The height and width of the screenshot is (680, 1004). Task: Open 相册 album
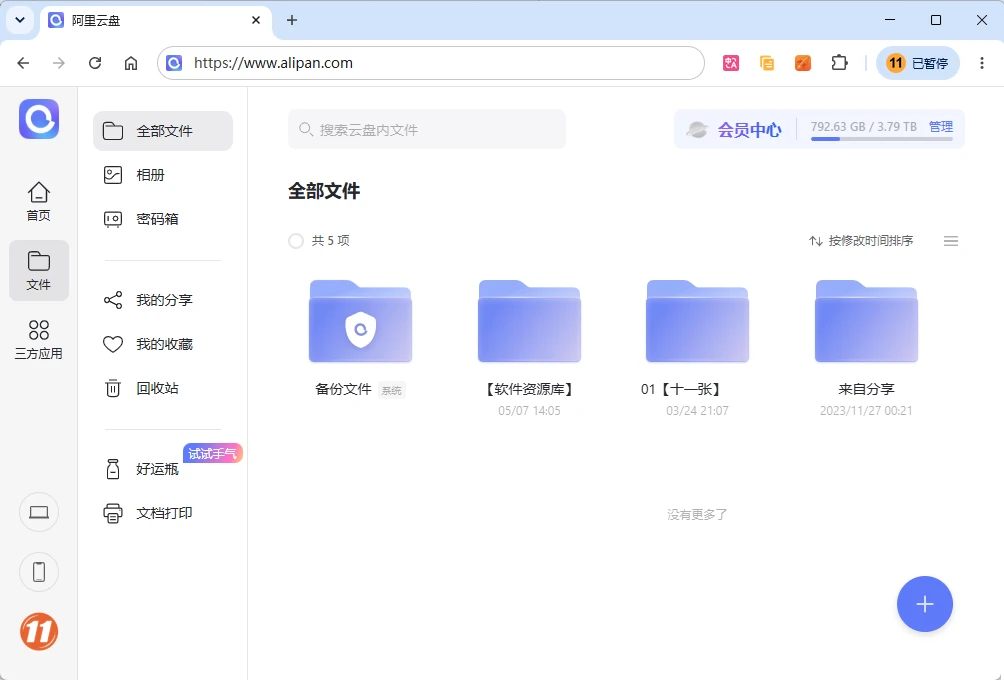click(163, 175)
